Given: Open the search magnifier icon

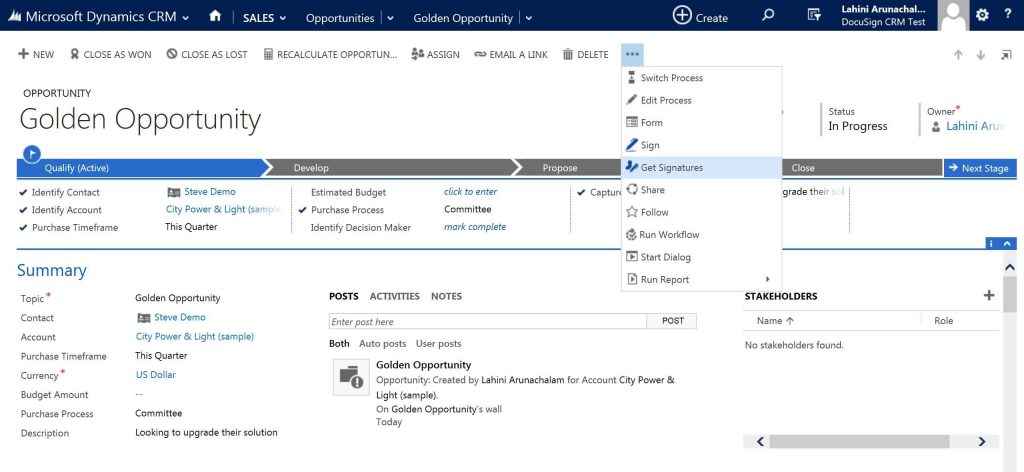Looking at the screenshot, I should tap(769, 16).
